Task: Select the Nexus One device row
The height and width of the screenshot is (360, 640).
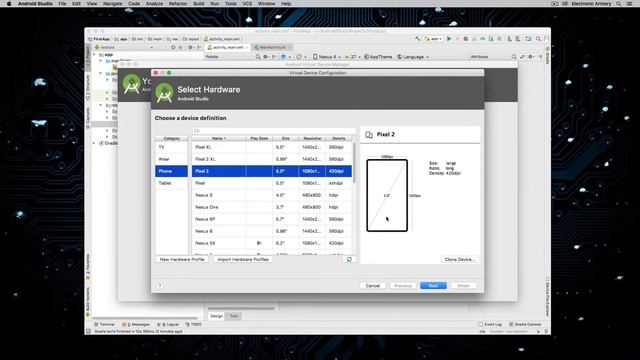Action: point(272,207)
